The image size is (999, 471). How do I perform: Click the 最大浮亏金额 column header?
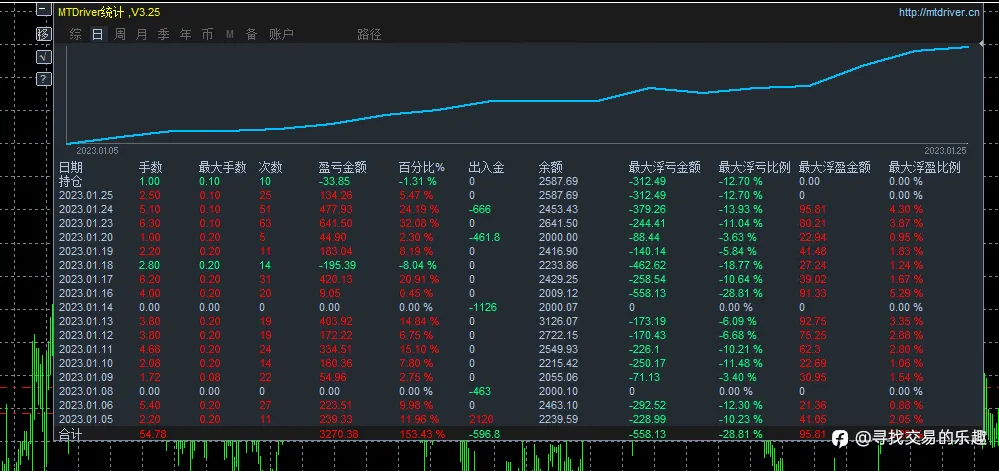click(665, 168)
